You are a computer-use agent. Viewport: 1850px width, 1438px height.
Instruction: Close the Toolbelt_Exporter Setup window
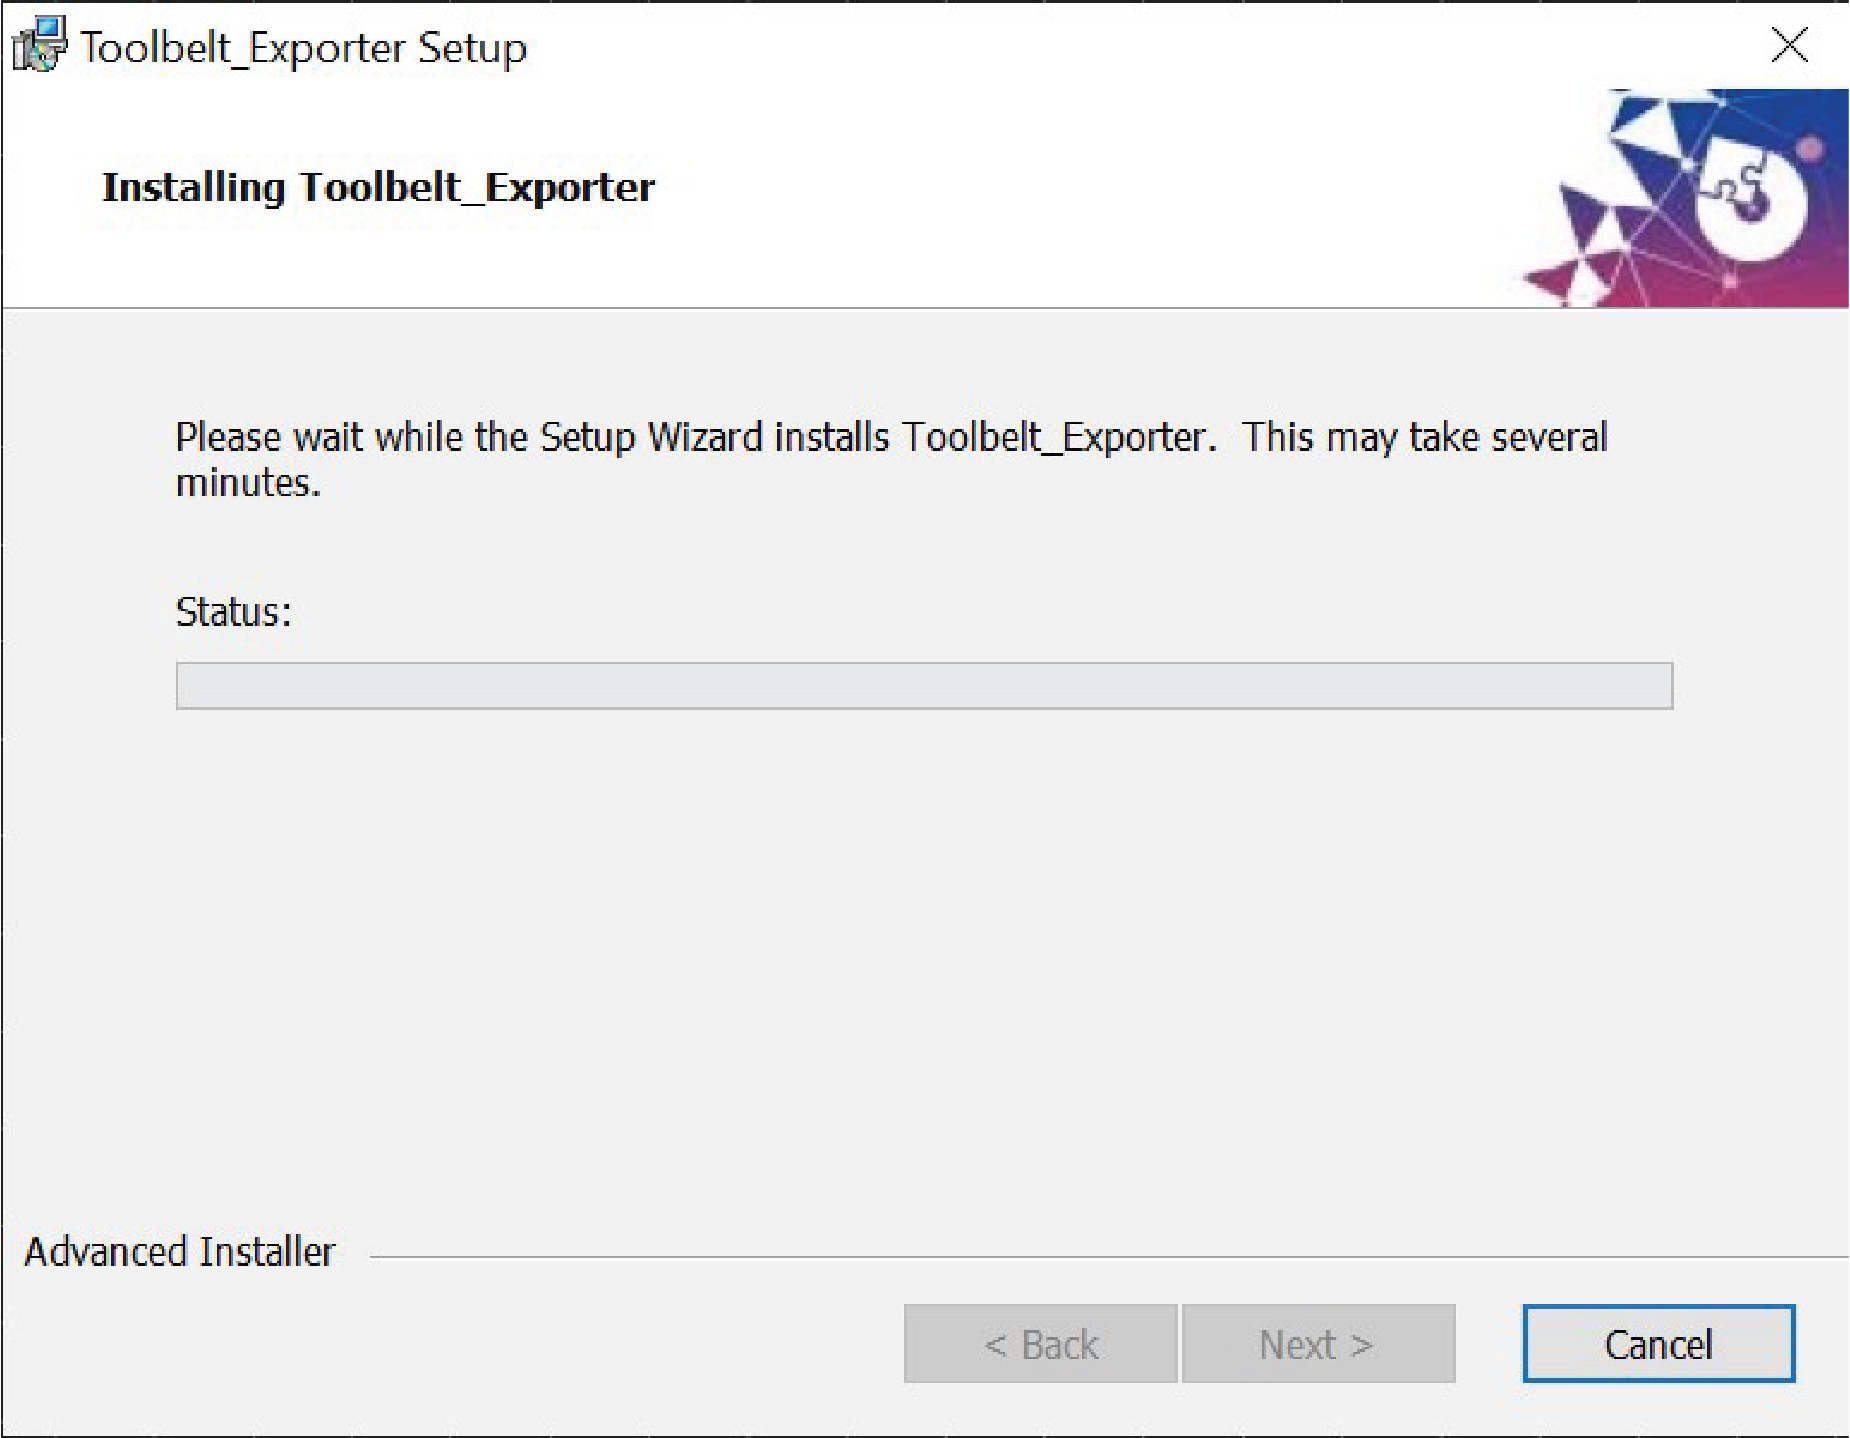(x=1788, y=45)
